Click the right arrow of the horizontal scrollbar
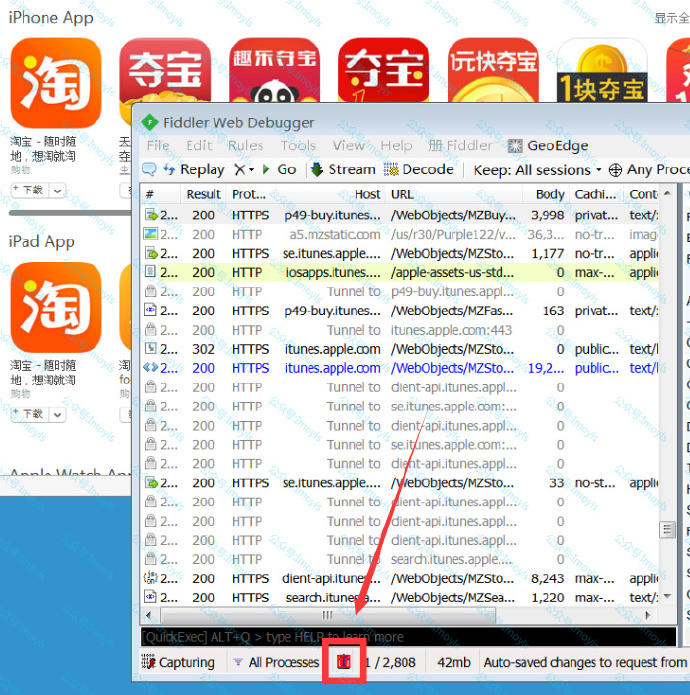This screenshot has width=690, height=695. click(x=648, y=615)
